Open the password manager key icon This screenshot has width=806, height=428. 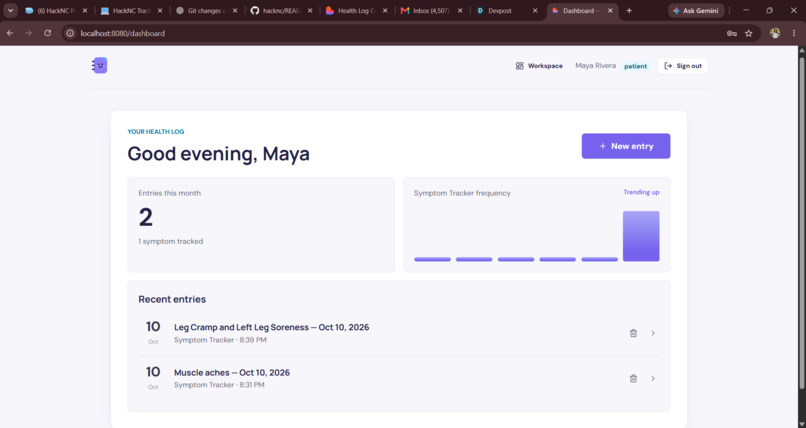point(731,33)
